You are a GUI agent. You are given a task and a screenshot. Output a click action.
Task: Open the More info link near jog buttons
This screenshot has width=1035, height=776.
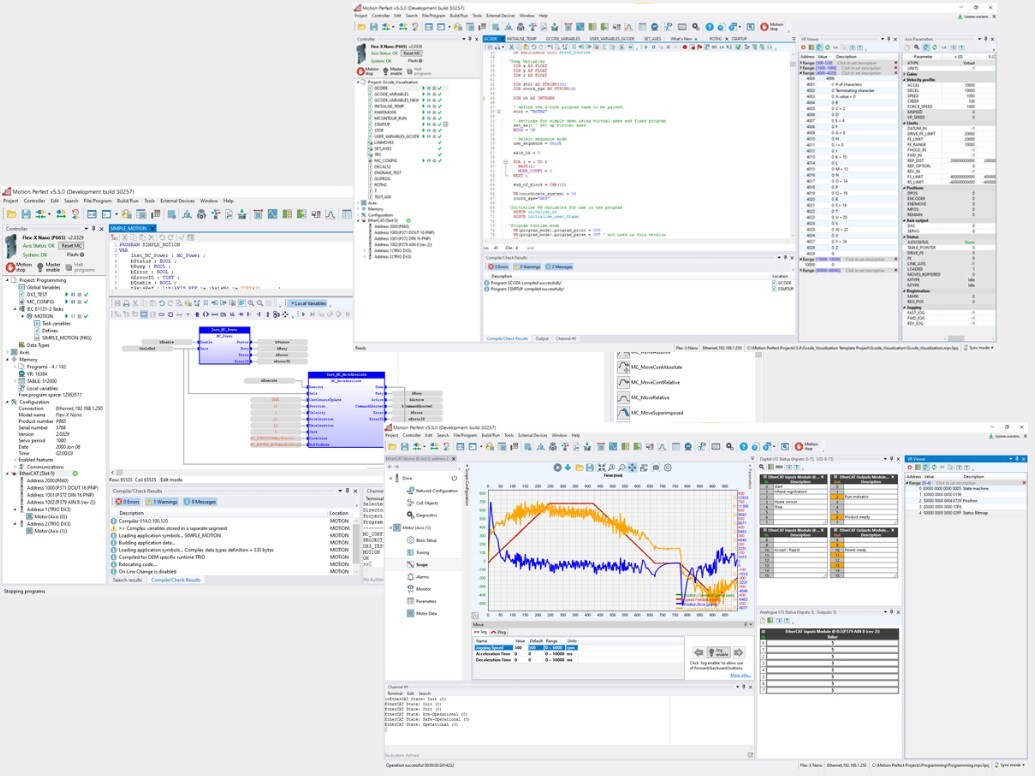point(739,675)
